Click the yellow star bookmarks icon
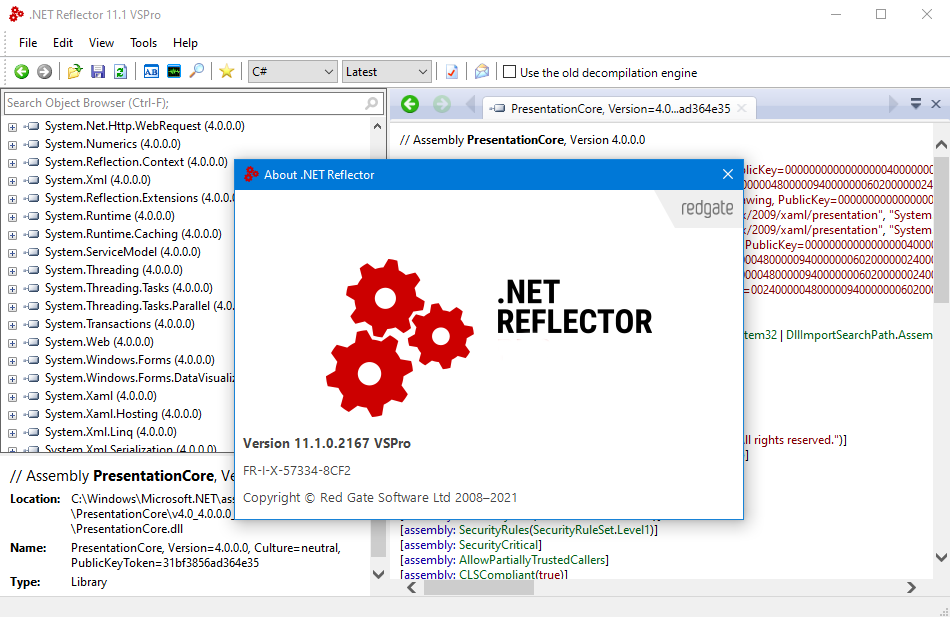The height and width of the screenshot is (617, 950). 227,72
